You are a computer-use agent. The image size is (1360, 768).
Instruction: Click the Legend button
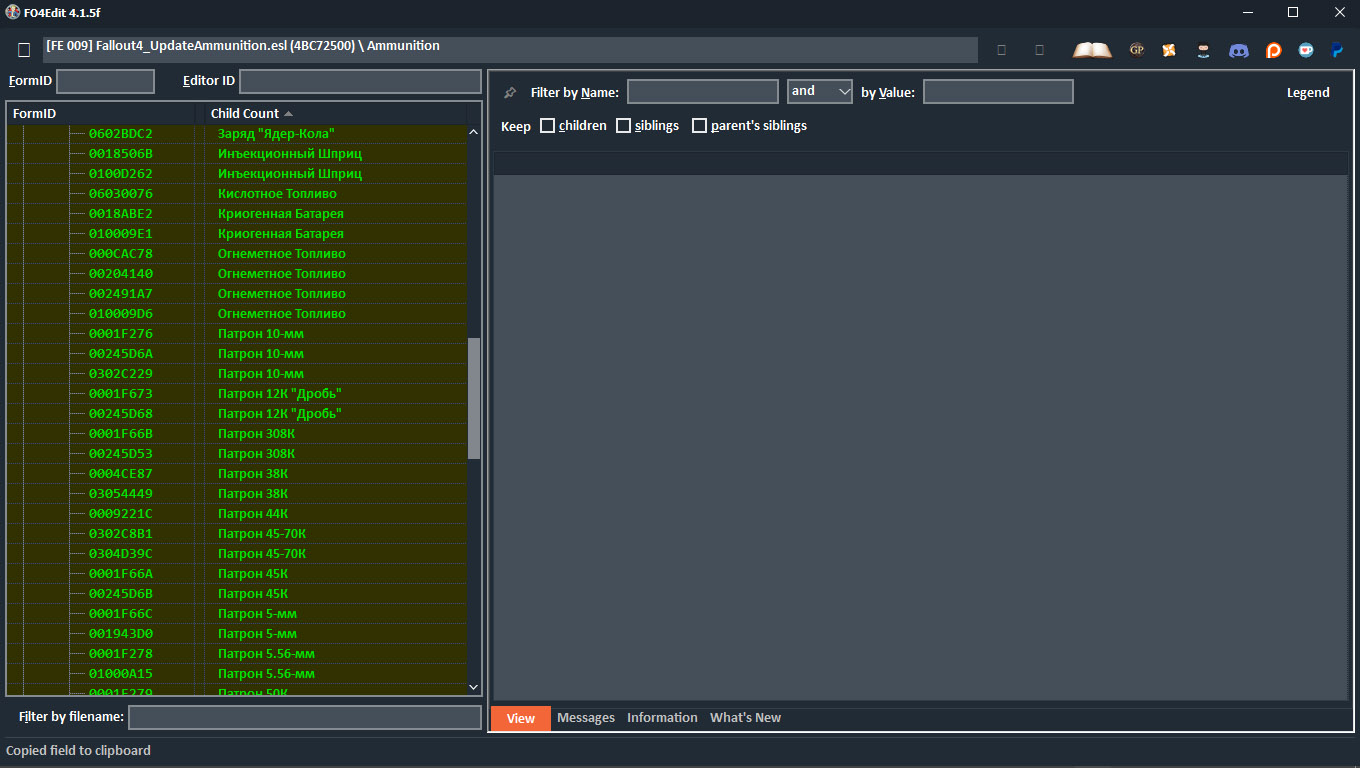click(1307, 93)
